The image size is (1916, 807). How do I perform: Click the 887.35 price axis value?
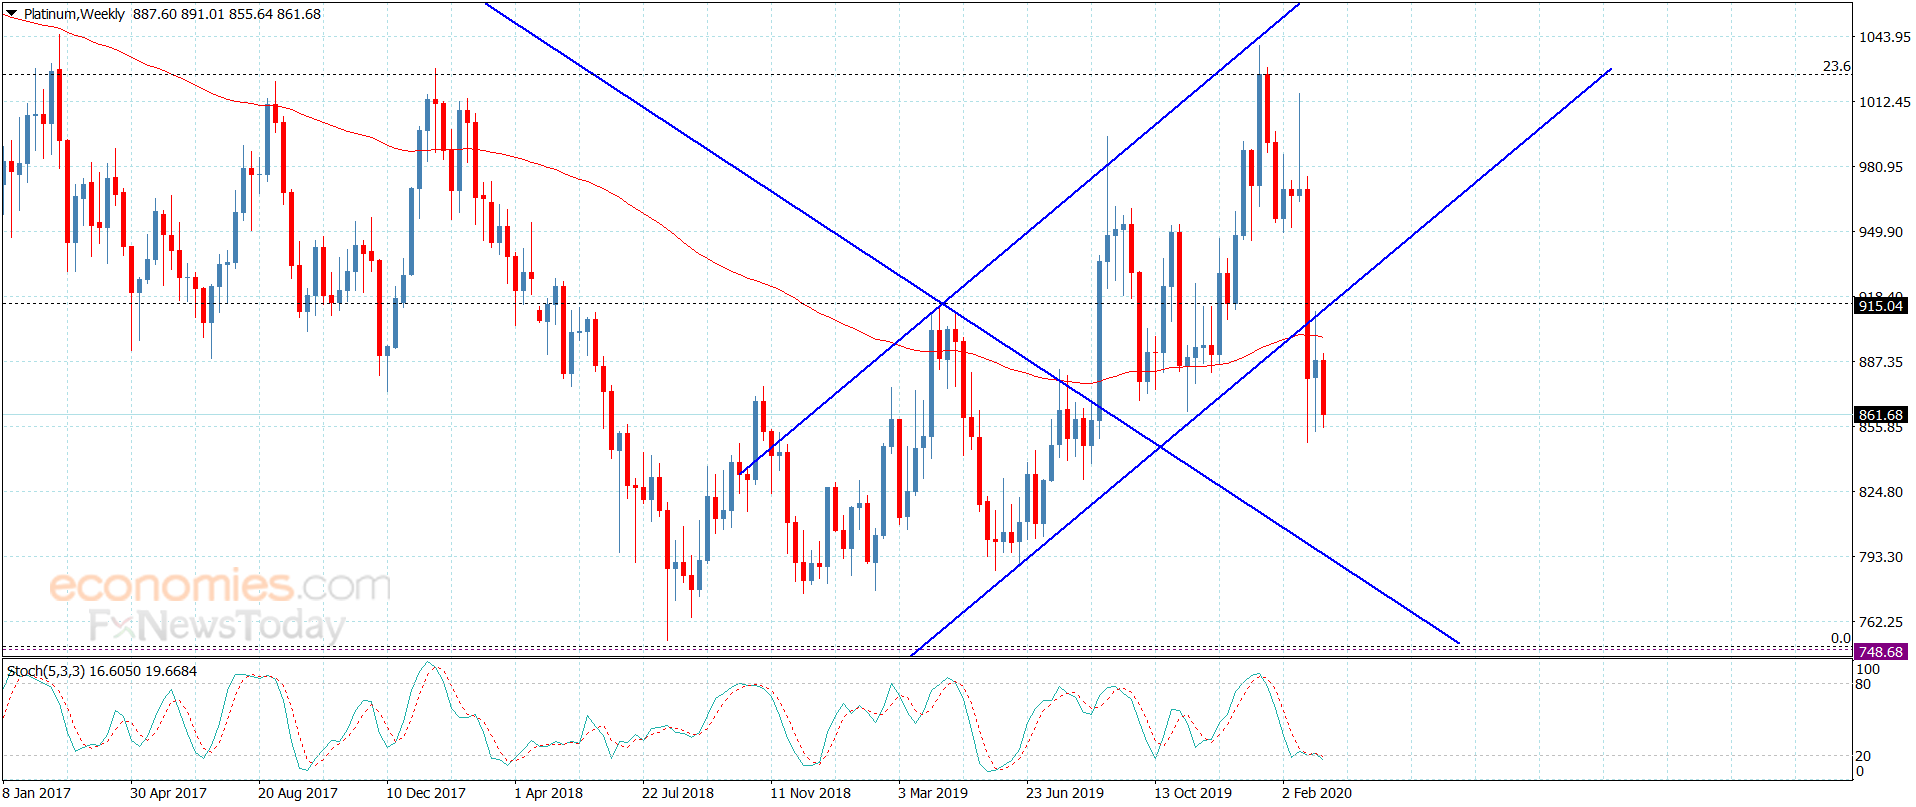pyautogui.click(x=1880, y=362)
